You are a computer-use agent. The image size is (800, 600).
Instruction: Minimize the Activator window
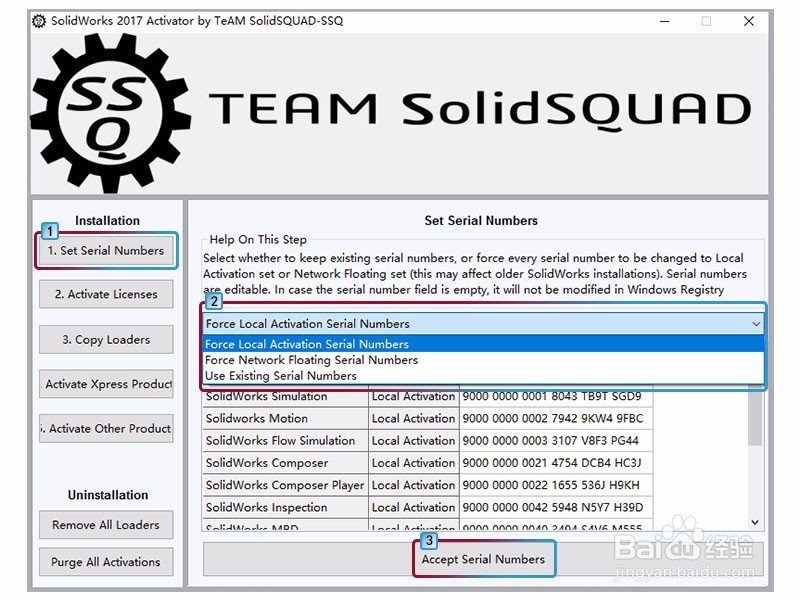point(664,21)
